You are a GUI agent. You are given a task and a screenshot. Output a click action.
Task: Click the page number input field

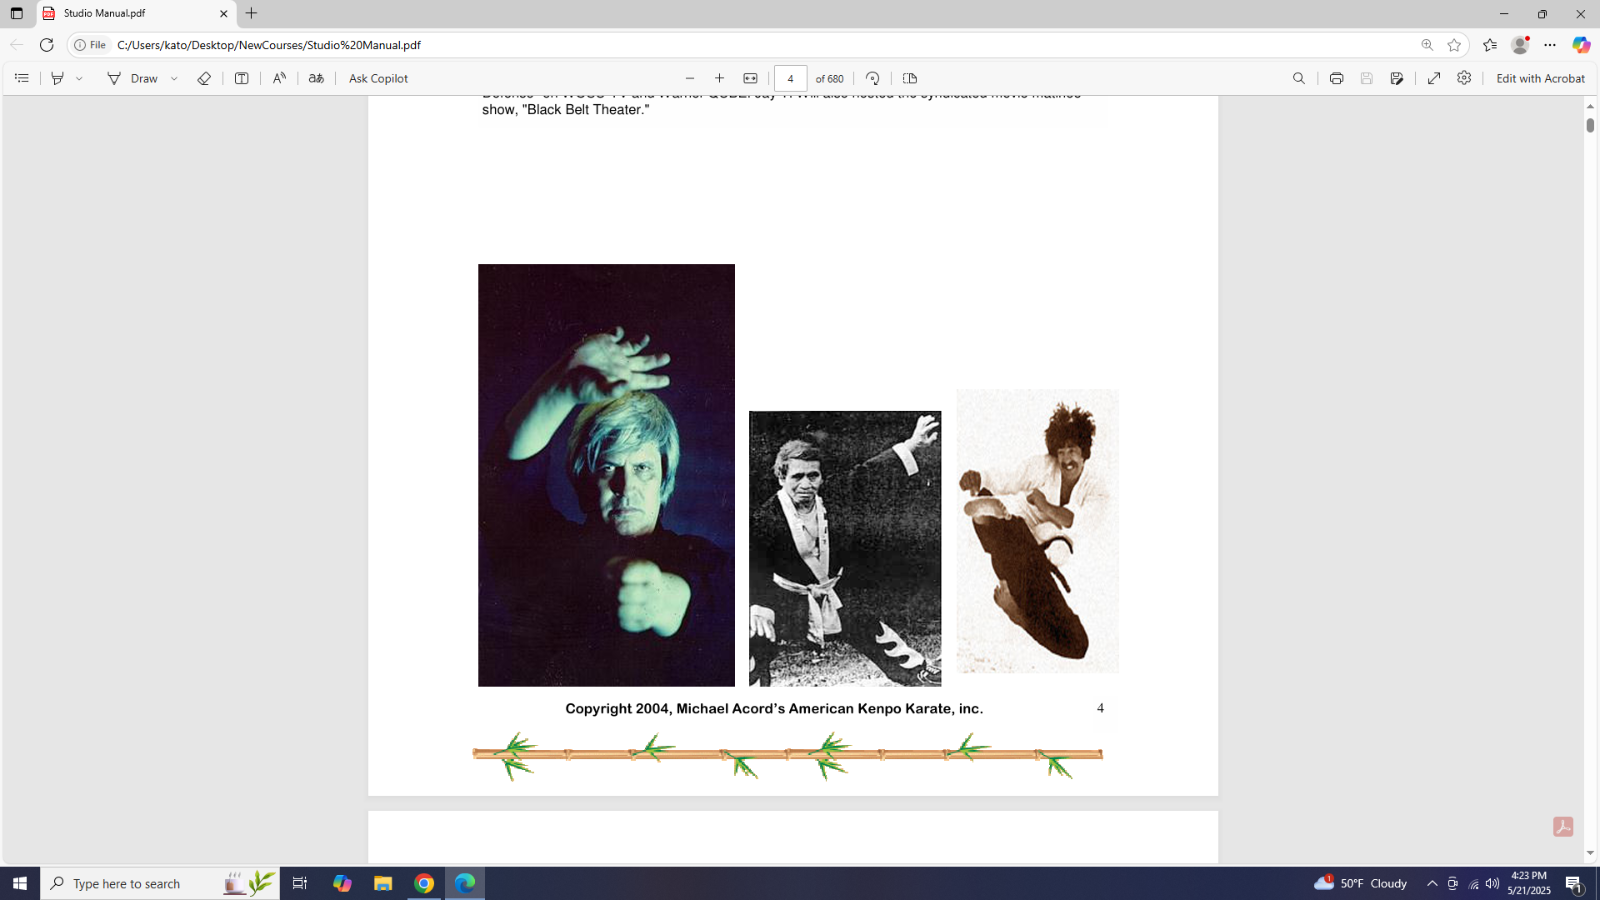point(790,78)
